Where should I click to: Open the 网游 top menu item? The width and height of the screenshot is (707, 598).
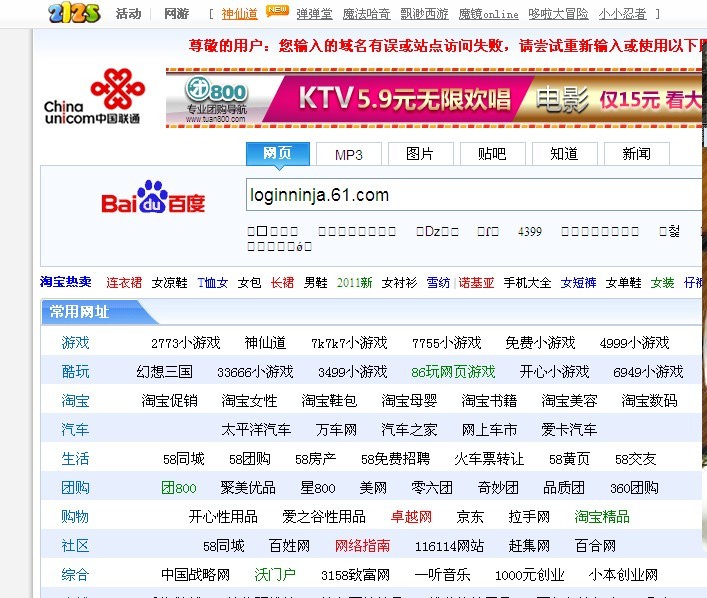click(x=176, y=14)
